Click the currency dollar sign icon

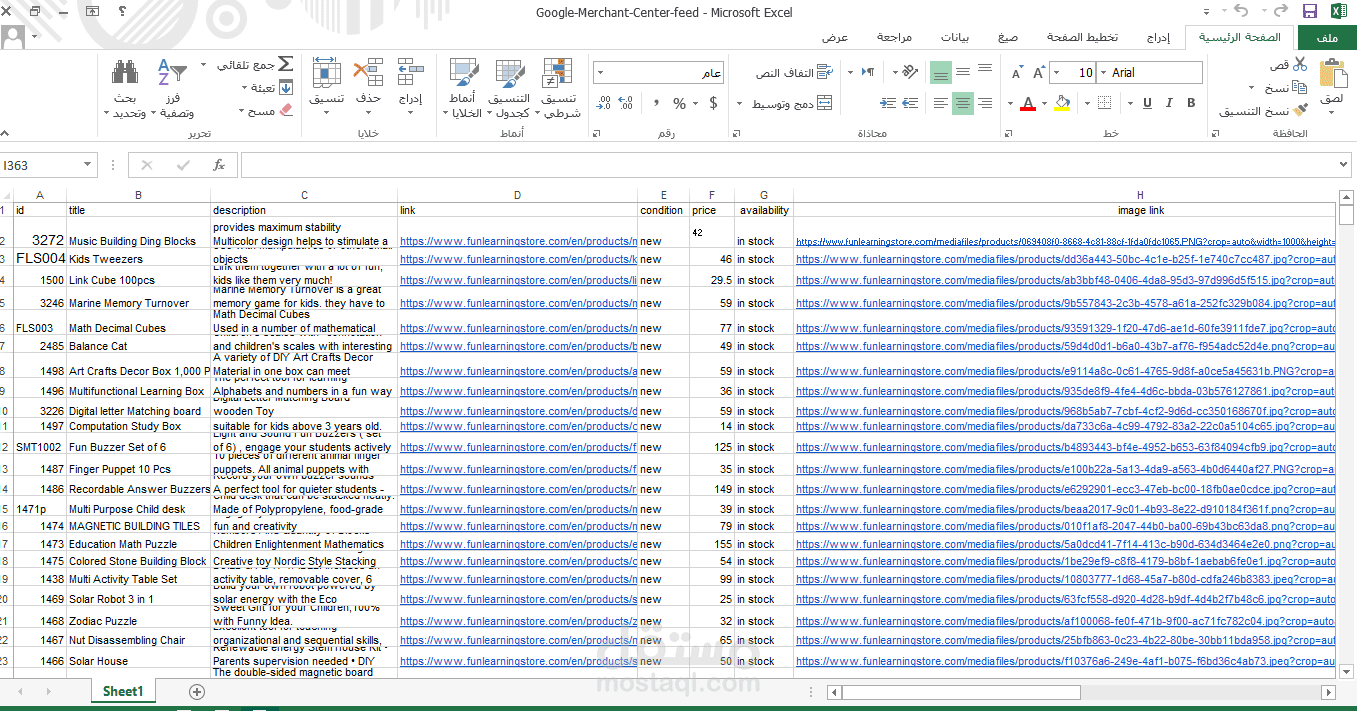(713, 103)
